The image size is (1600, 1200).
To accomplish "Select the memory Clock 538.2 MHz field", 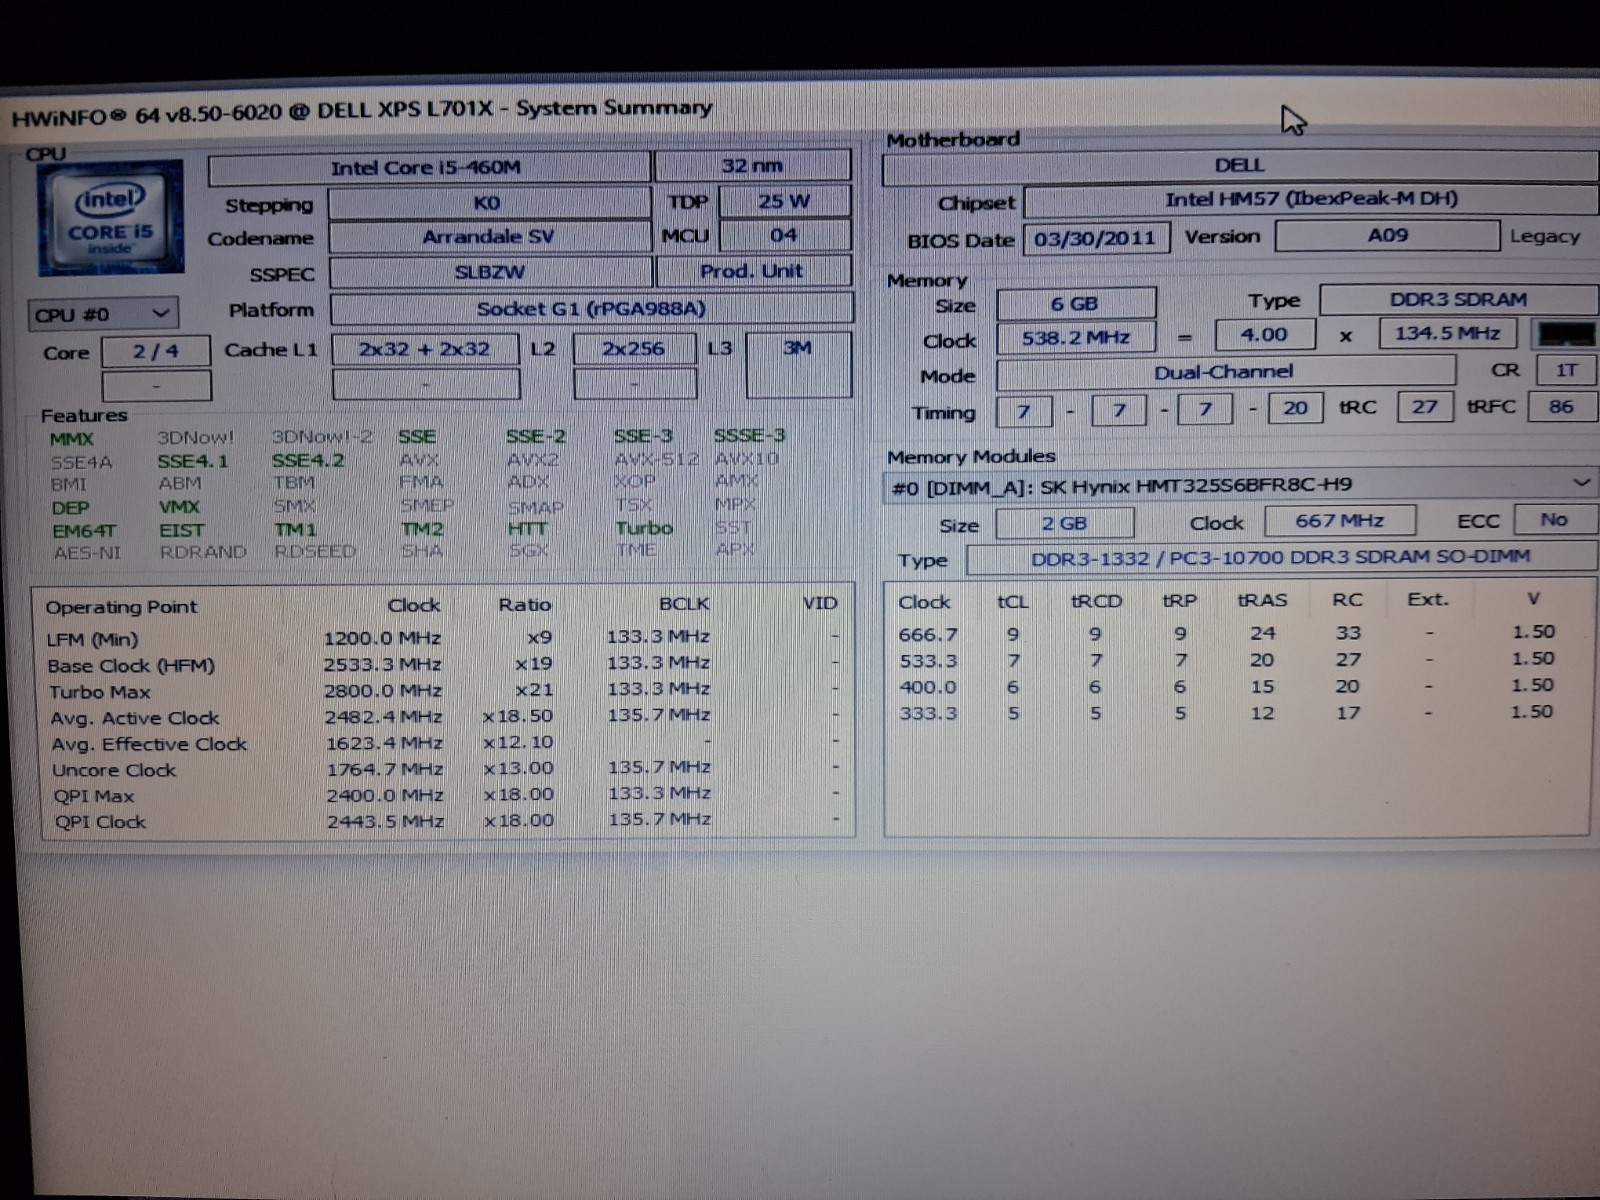I will pyautogui.click(x=1075, y=338).
